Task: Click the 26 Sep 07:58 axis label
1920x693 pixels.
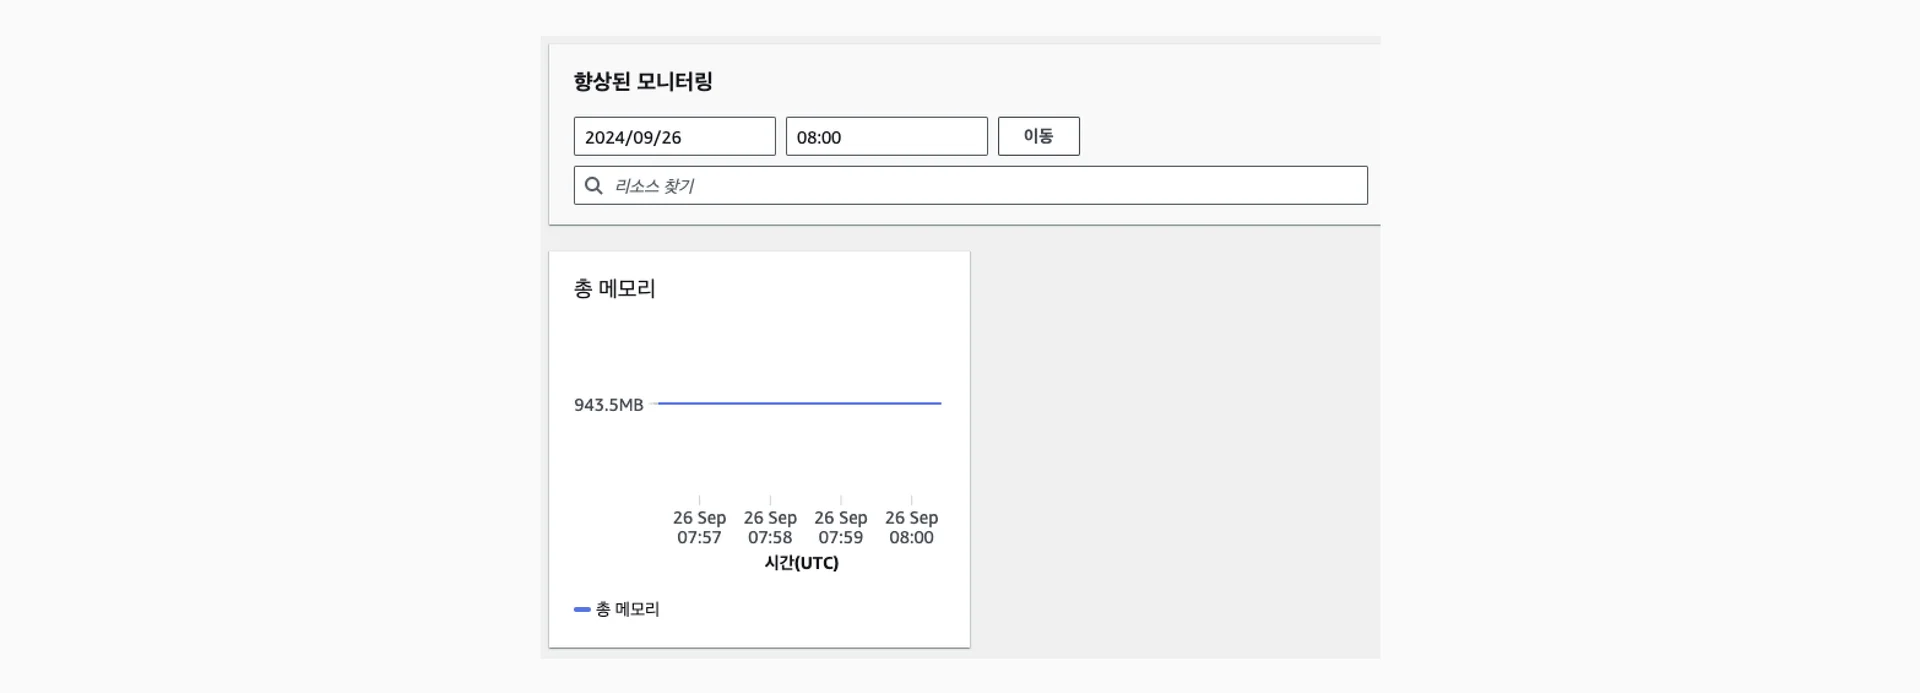Action: tap(770, 527)
